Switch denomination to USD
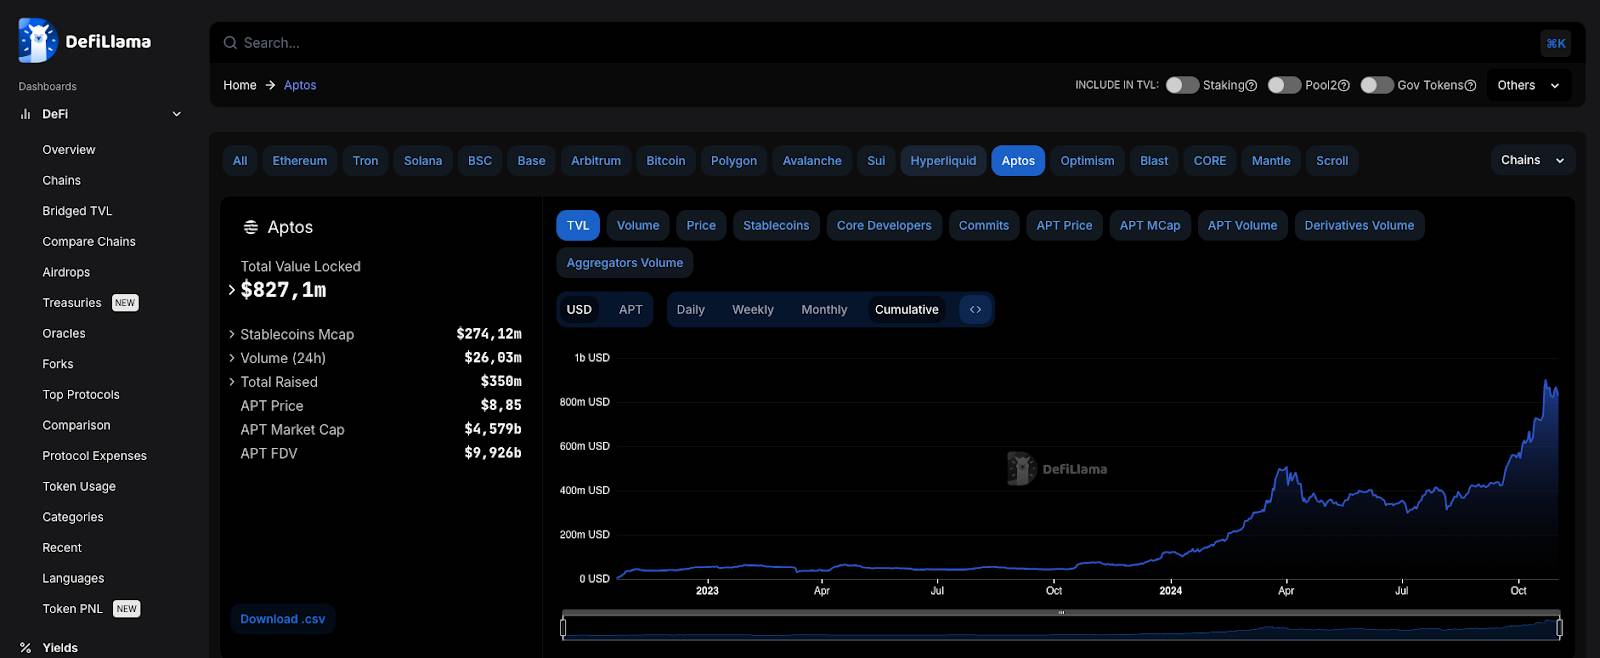Screen dimensions: 1600x658 point(579,310)
